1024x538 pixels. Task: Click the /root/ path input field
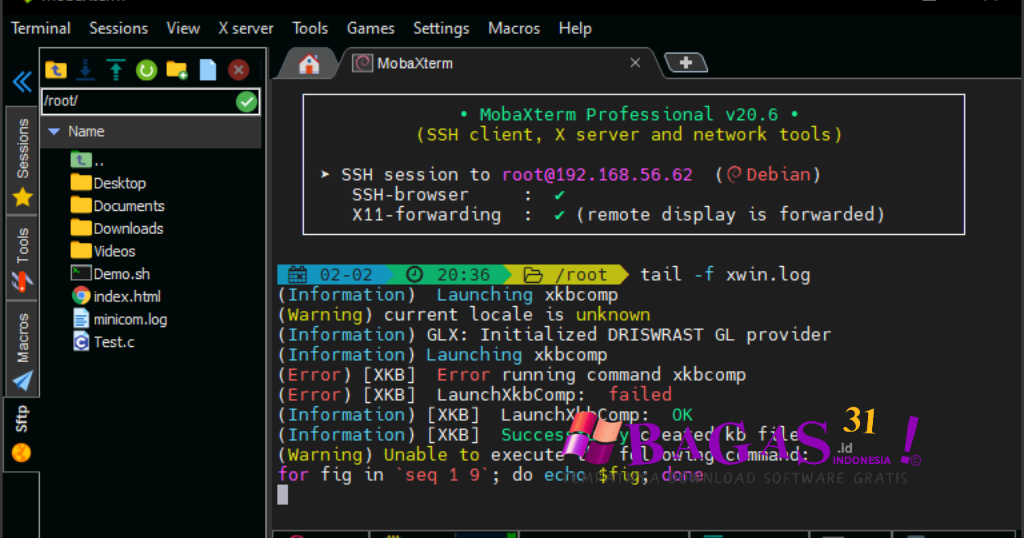pyautogui.click(x=138, y=101)
